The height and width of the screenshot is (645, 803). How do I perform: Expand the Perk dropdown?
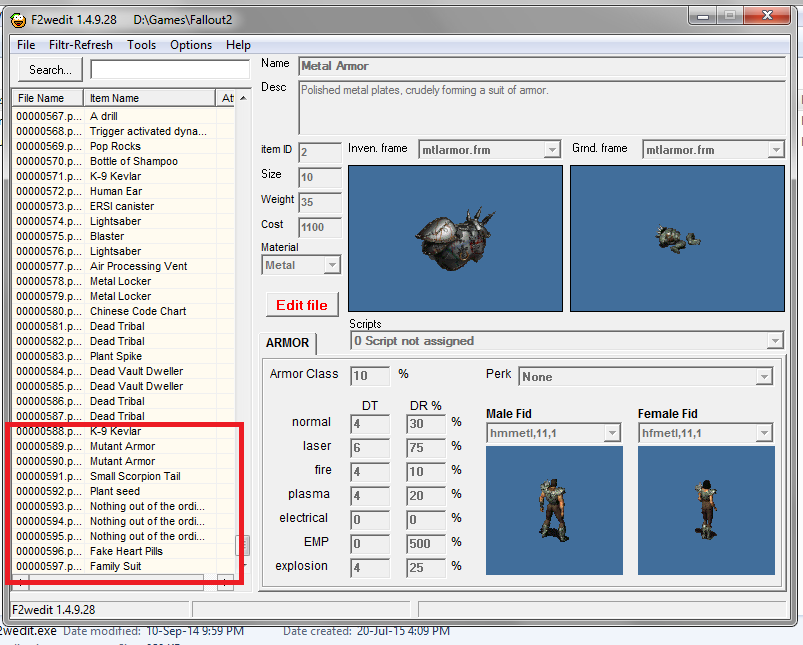[x=764, y=377]
